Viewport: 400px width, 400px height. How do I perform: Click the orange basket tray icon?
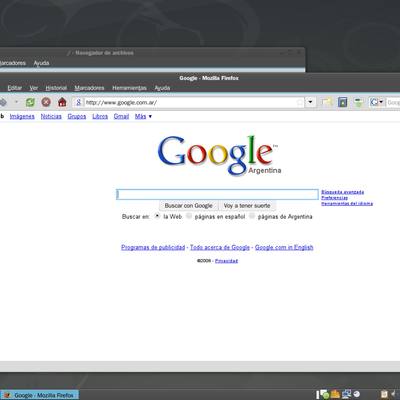(x=335, y=394)
